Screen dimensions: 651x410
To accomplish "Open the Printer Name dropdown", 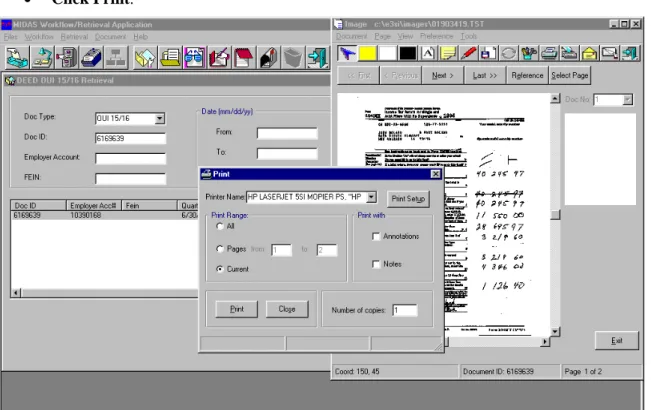I will pyautogui.click(x=372, y=197).
